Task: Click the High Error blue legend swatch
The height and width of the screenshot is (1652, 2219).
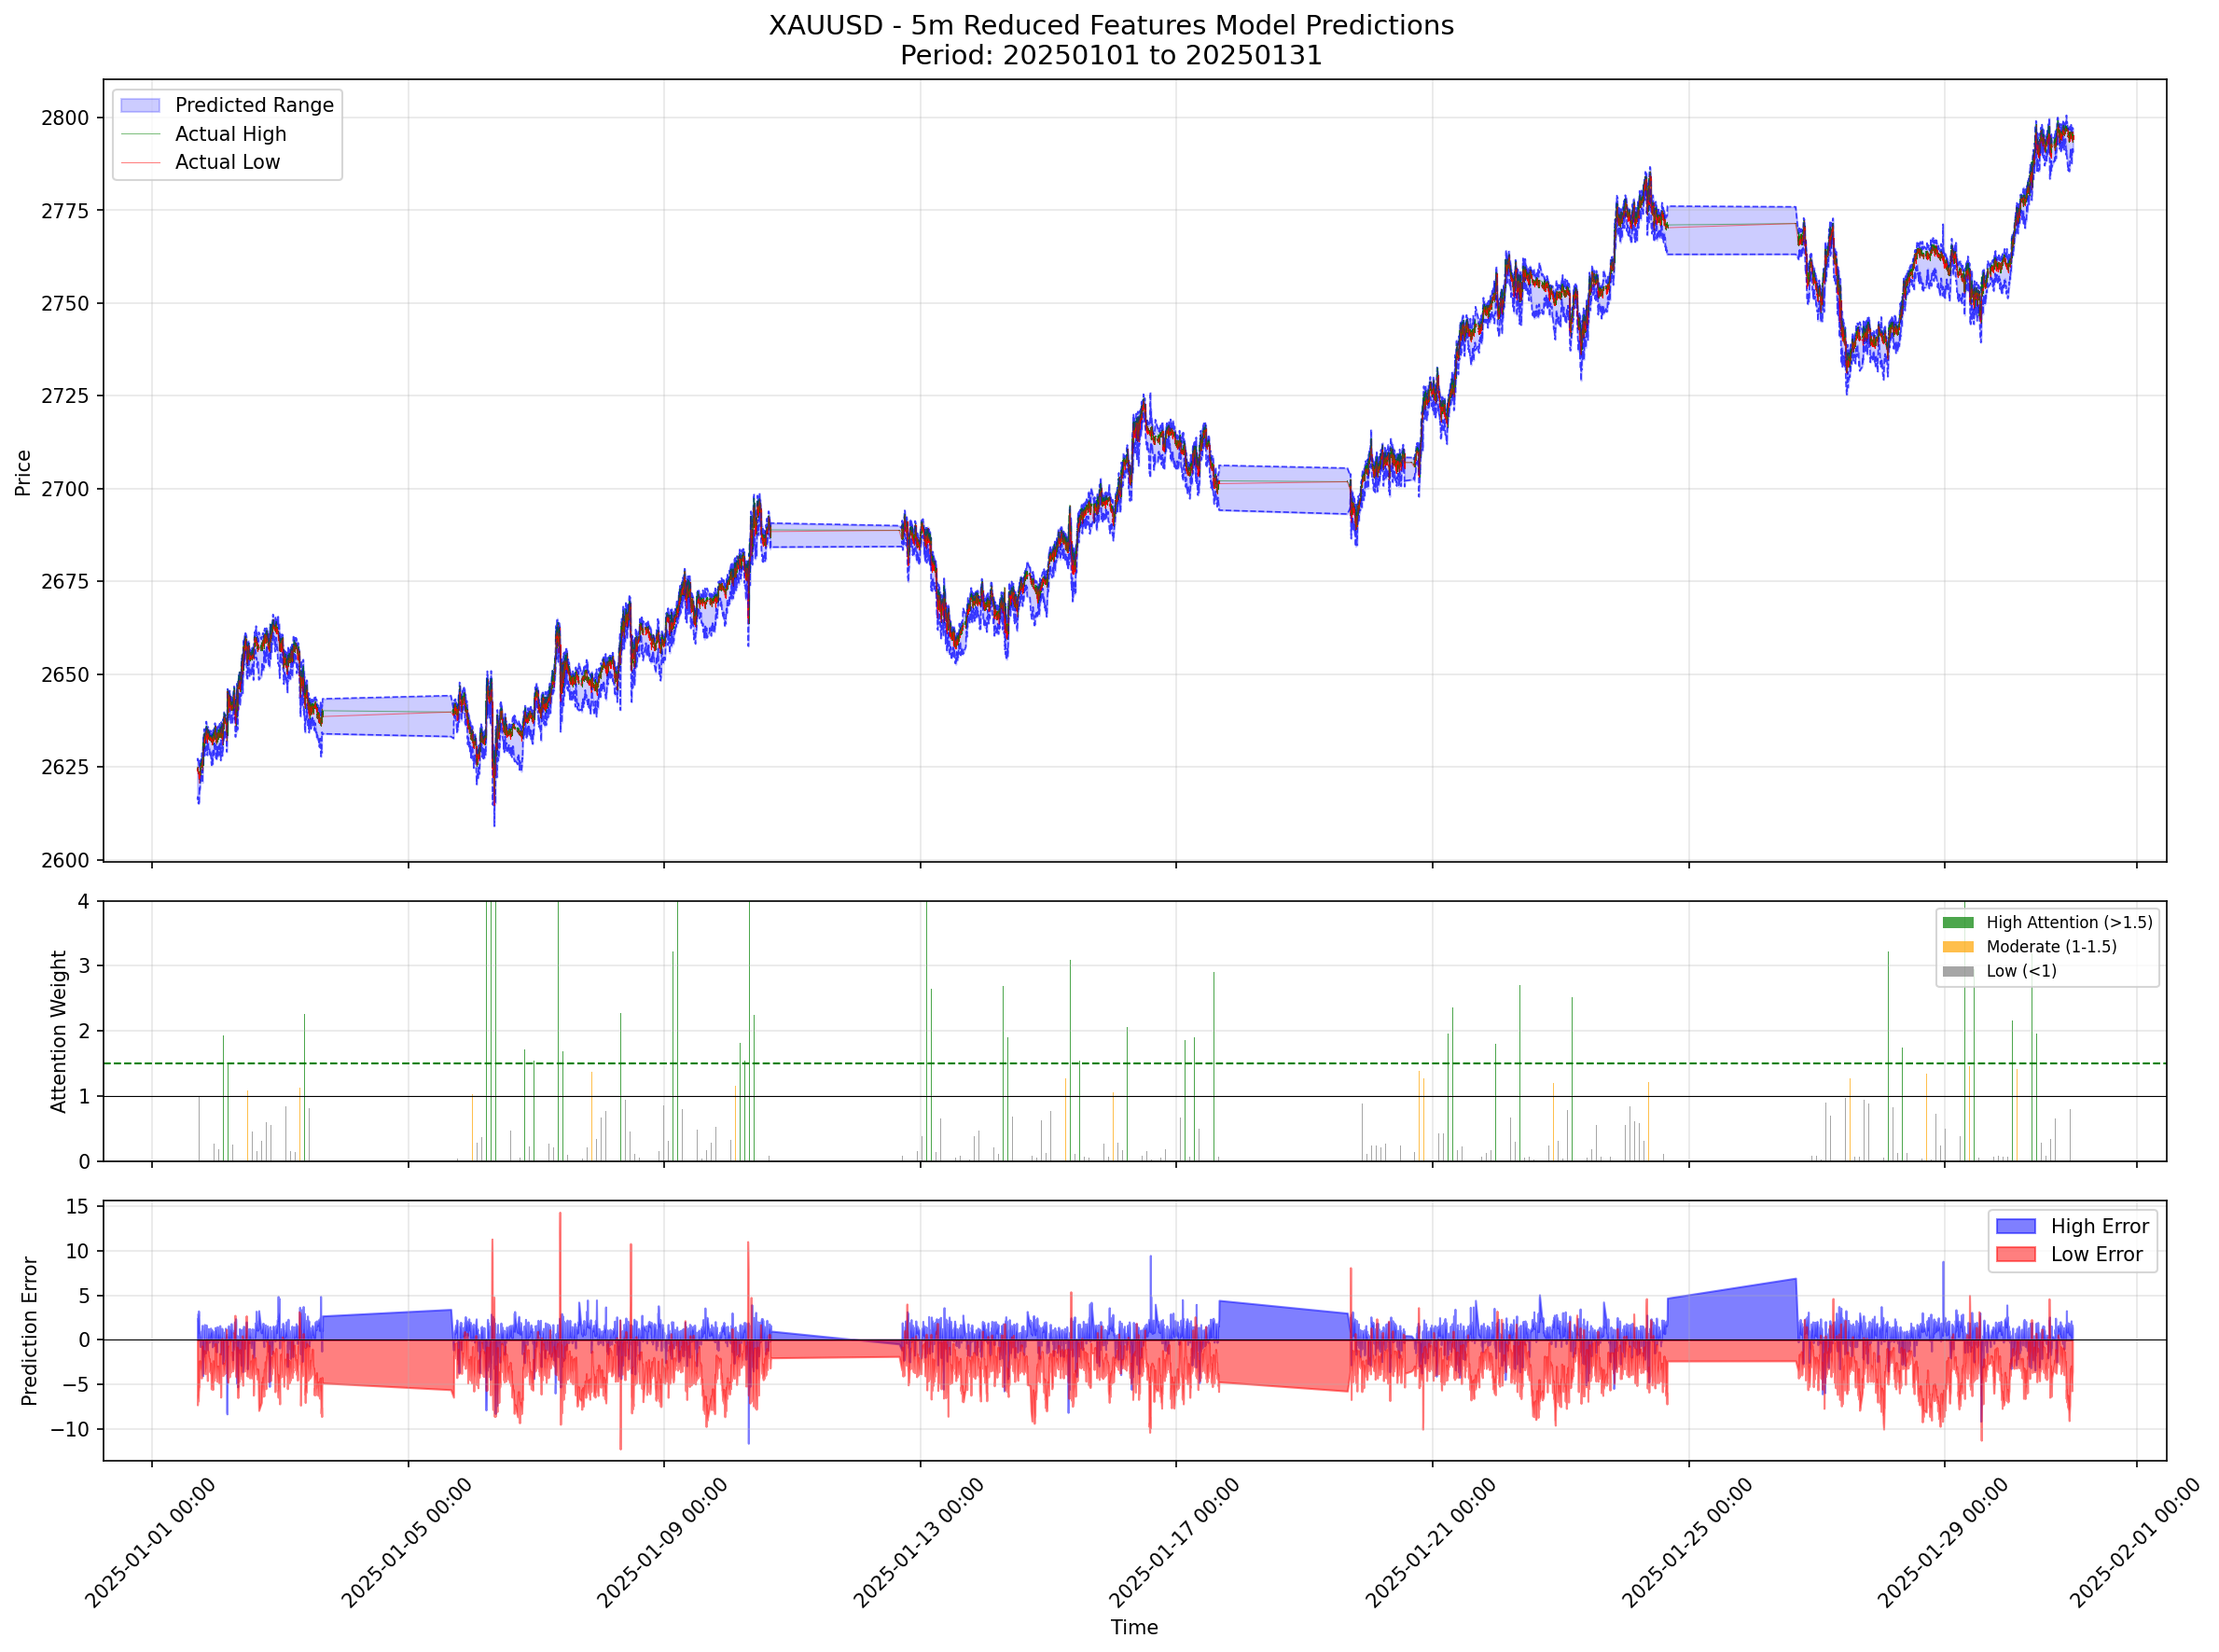Action: (2014, 1226)
